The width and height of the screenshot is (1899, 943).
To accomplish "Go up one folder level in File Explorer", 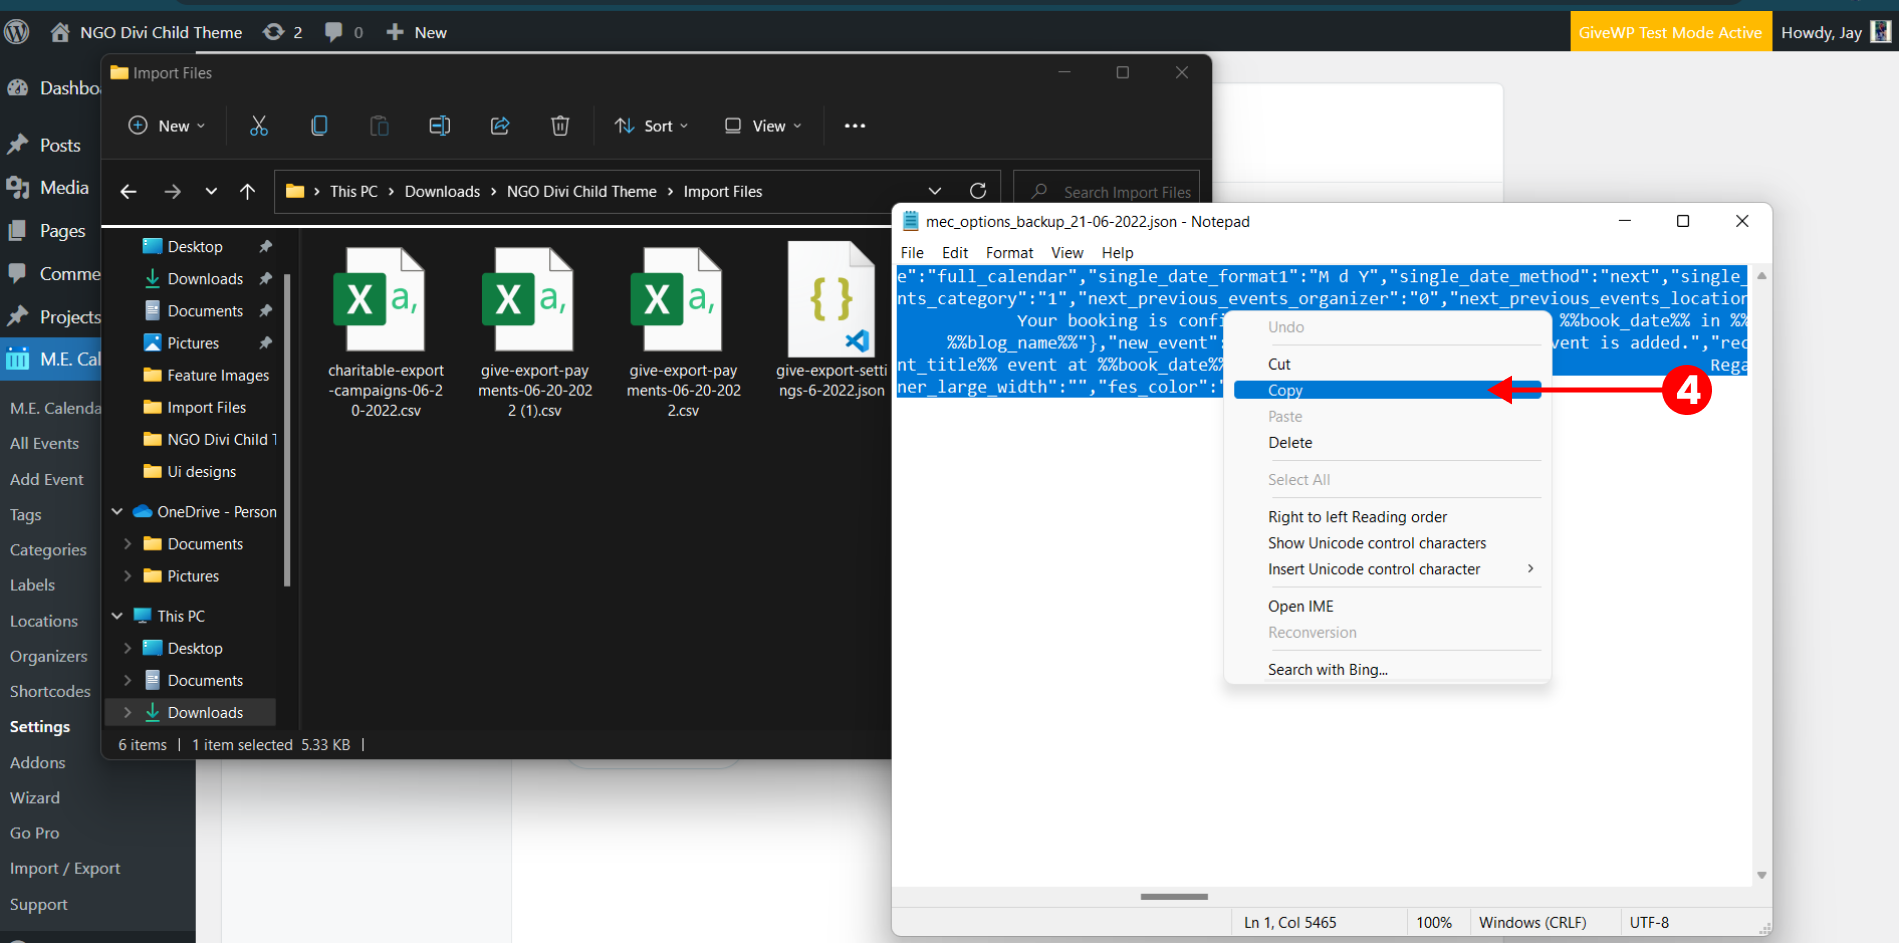I will [247, 191].
